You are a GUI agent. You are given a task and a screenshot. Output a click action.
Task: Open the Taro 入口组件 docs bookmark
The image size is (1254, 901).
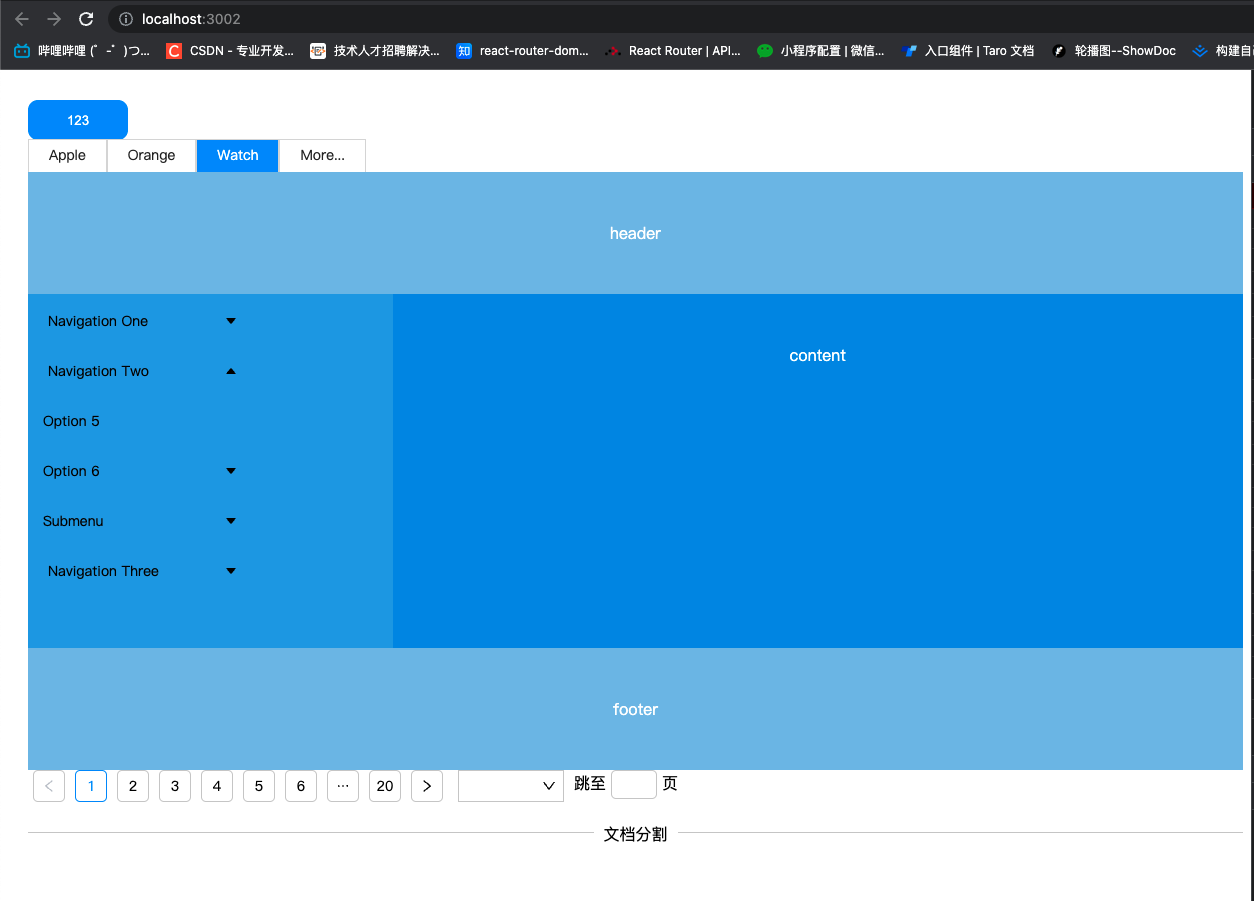[x=965, y=50]
